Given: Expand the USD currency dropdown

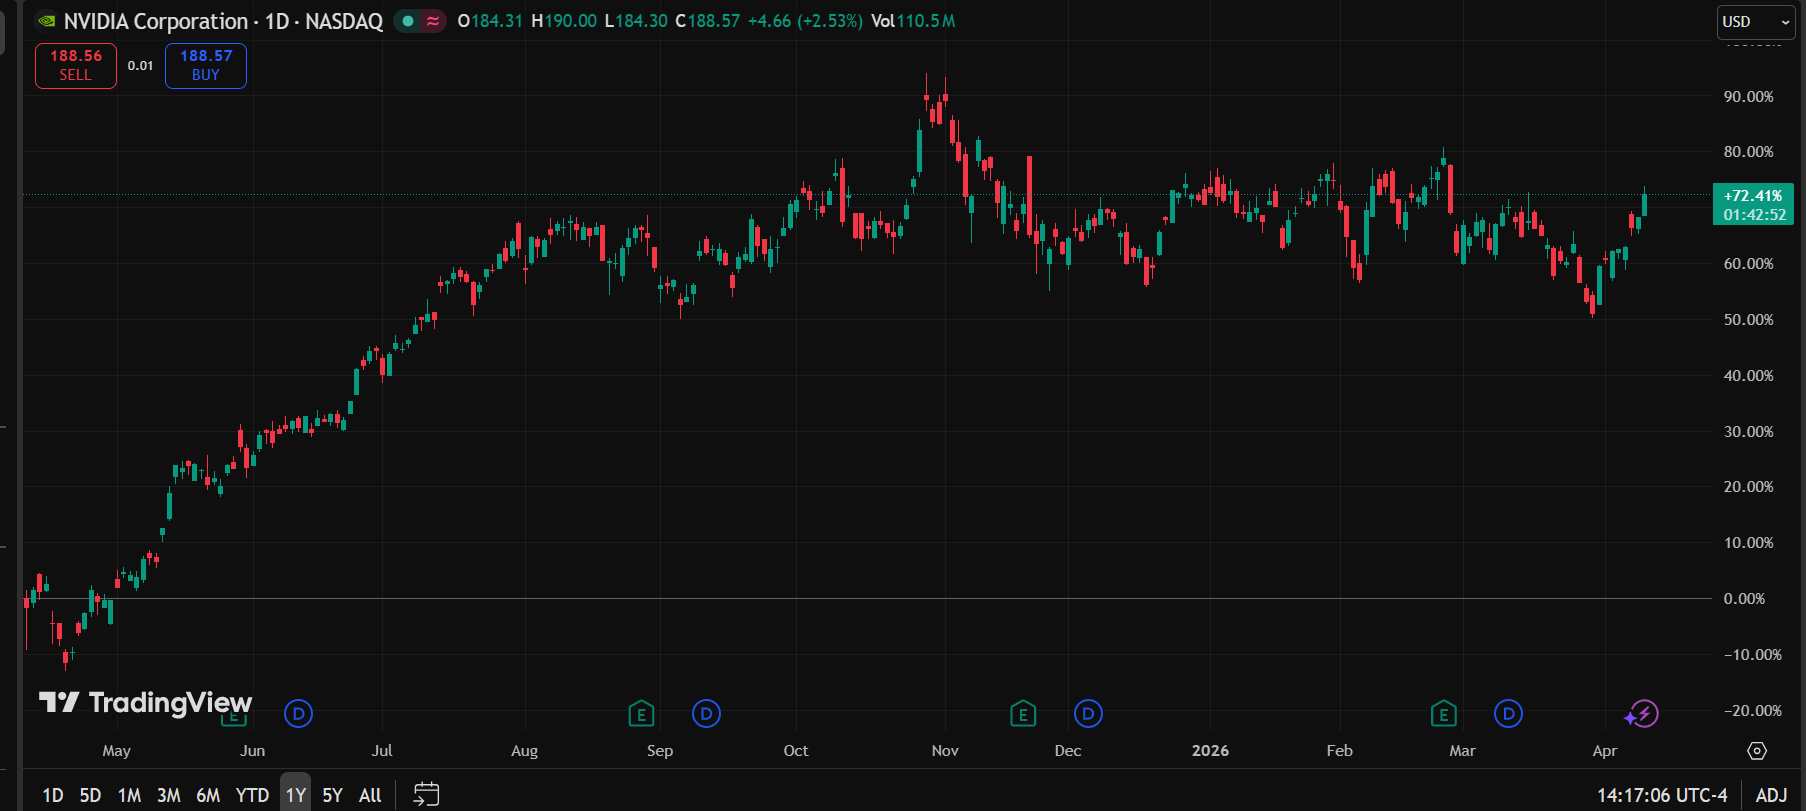Looking at the screenshot, I should 1756,22.
